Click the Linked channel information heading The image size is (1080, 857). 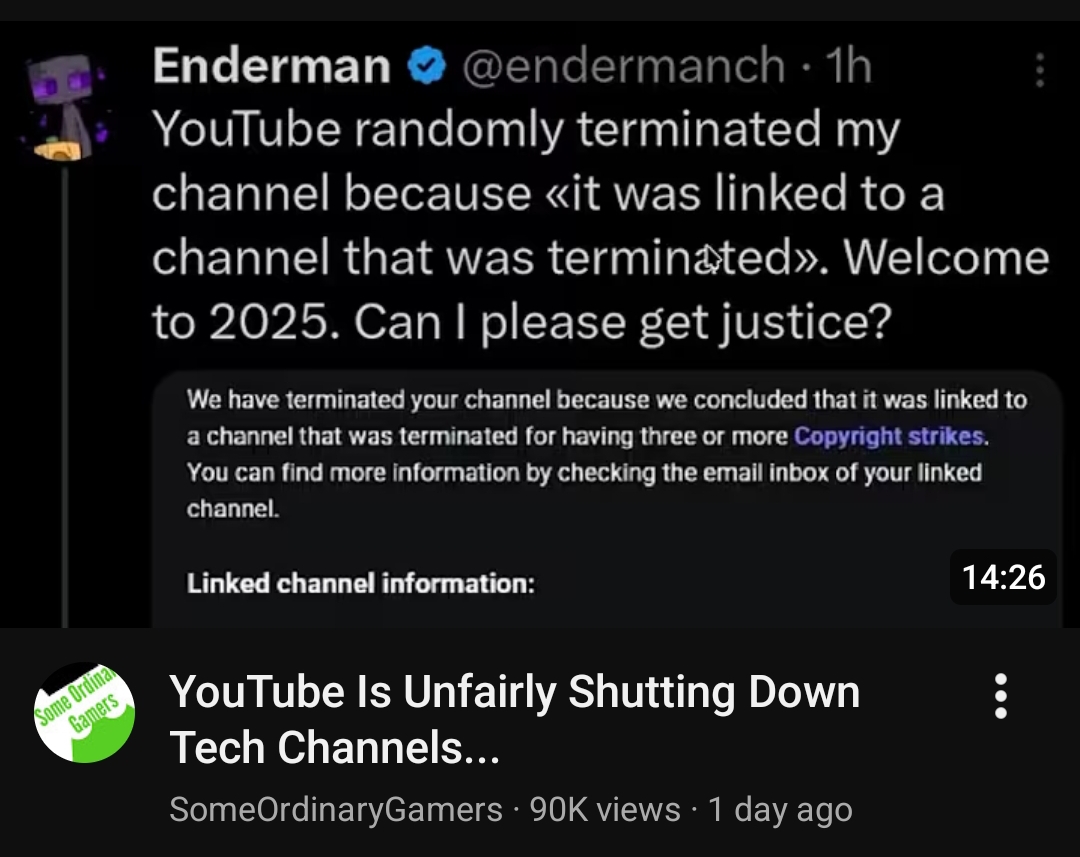coord(360,583)
